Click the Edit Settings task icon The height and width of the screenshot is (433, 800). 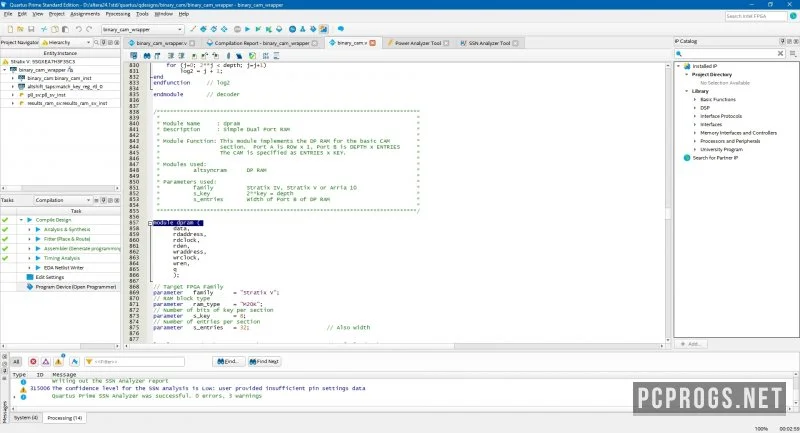click(30, 277)
